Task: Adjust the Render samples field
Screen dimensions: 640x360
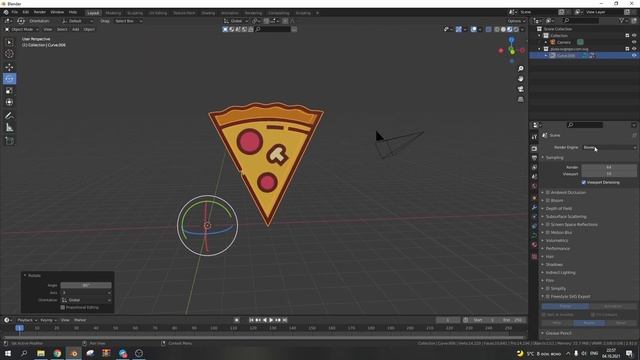Action: click(x=609, y=167)
